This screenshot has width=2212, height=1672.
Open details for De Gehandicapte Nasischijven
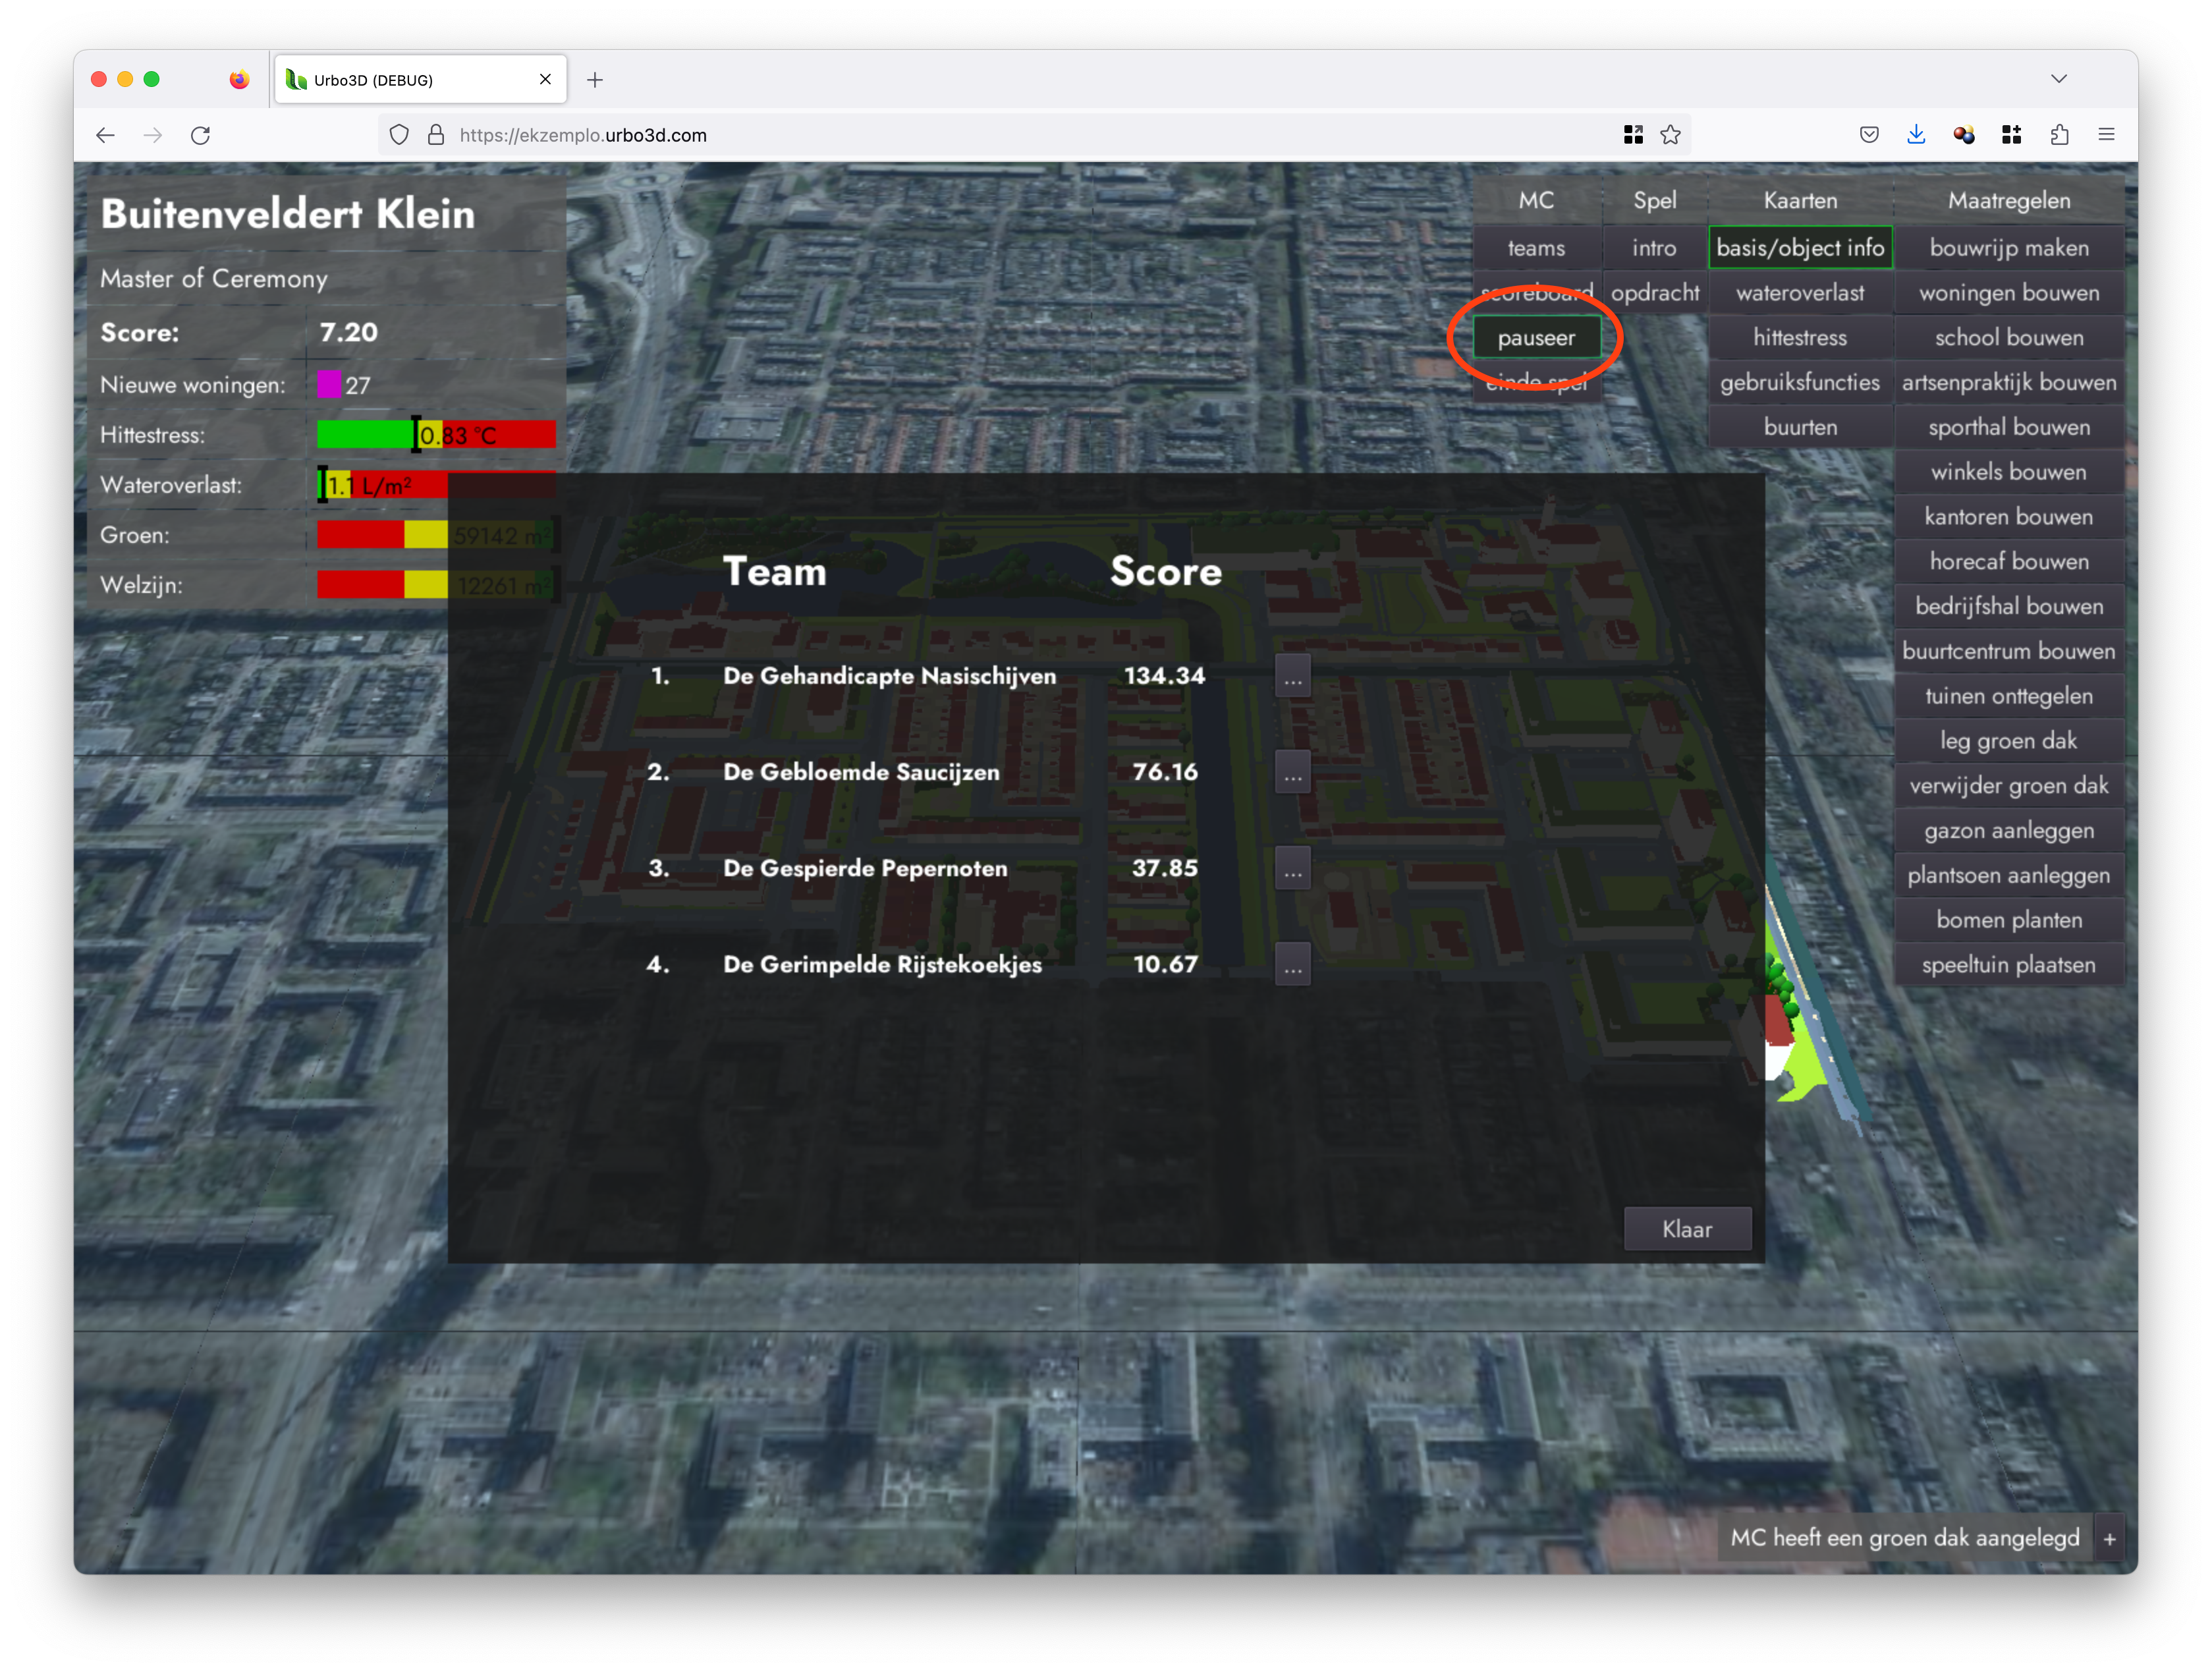click(x=1293, y=676)
